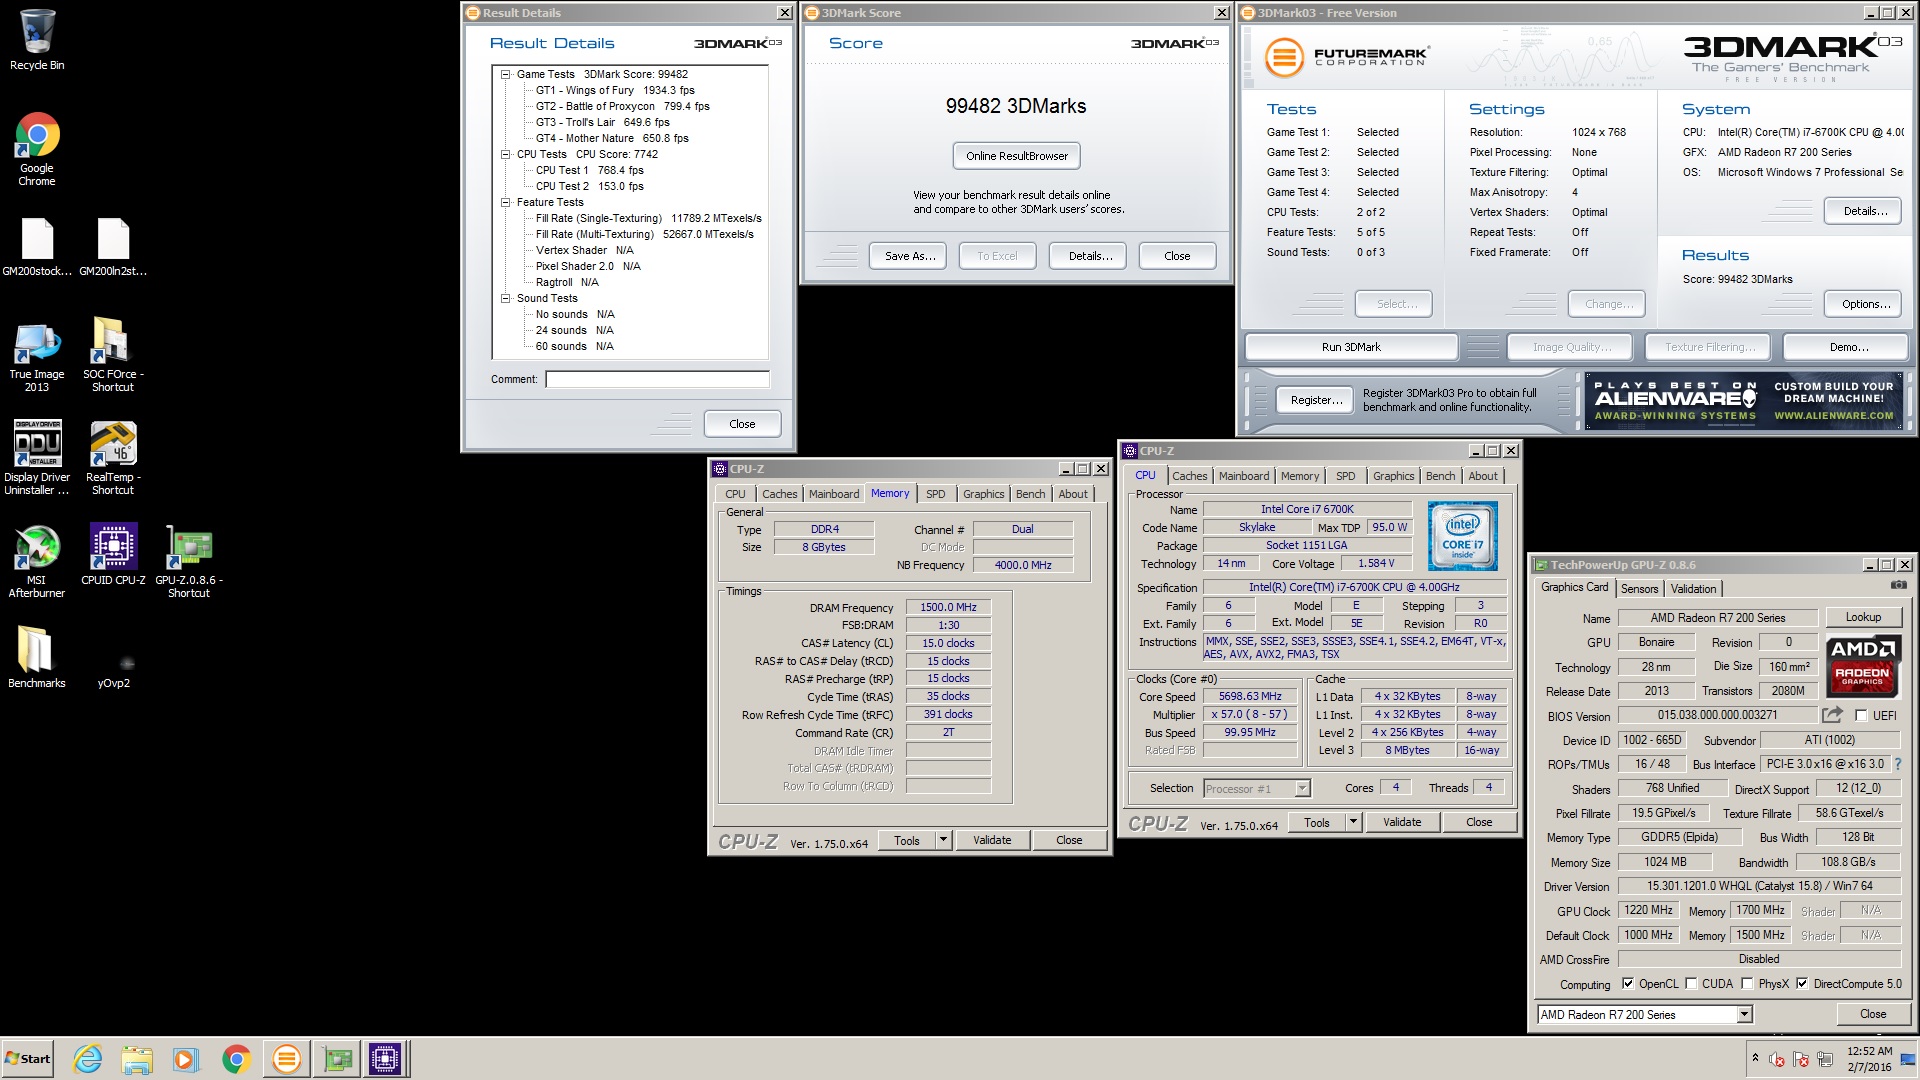The image size is (1920, 1080).
Task: Select the yOvp2 desktop item
Action: (x=113, y=670)
